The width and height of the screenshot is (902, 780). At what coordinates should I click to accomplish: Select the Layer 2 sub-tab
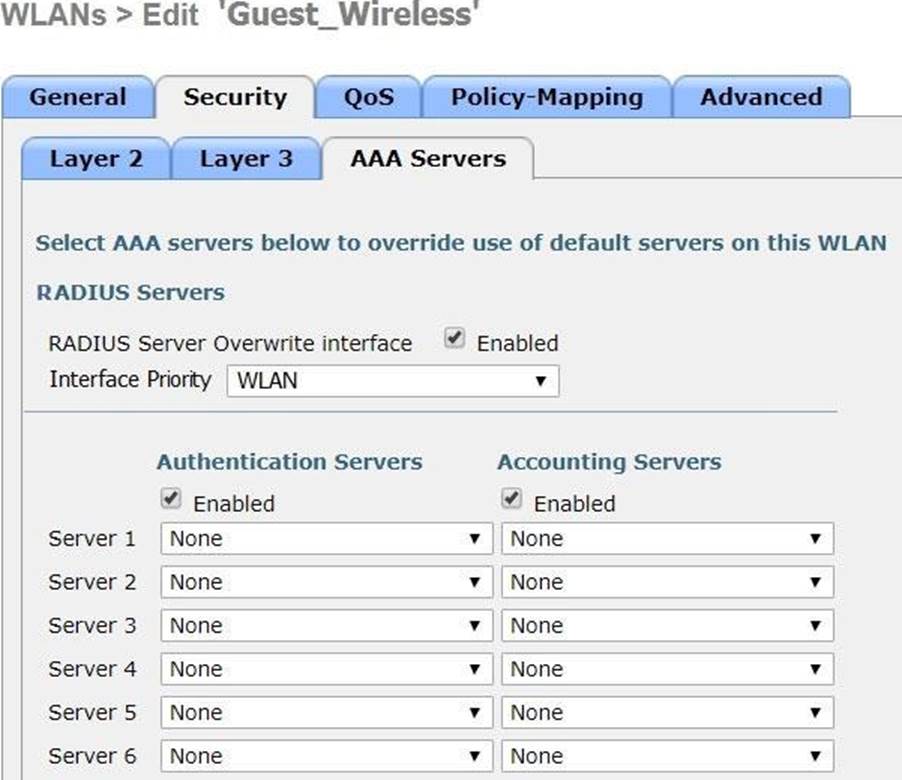point(96,159)
